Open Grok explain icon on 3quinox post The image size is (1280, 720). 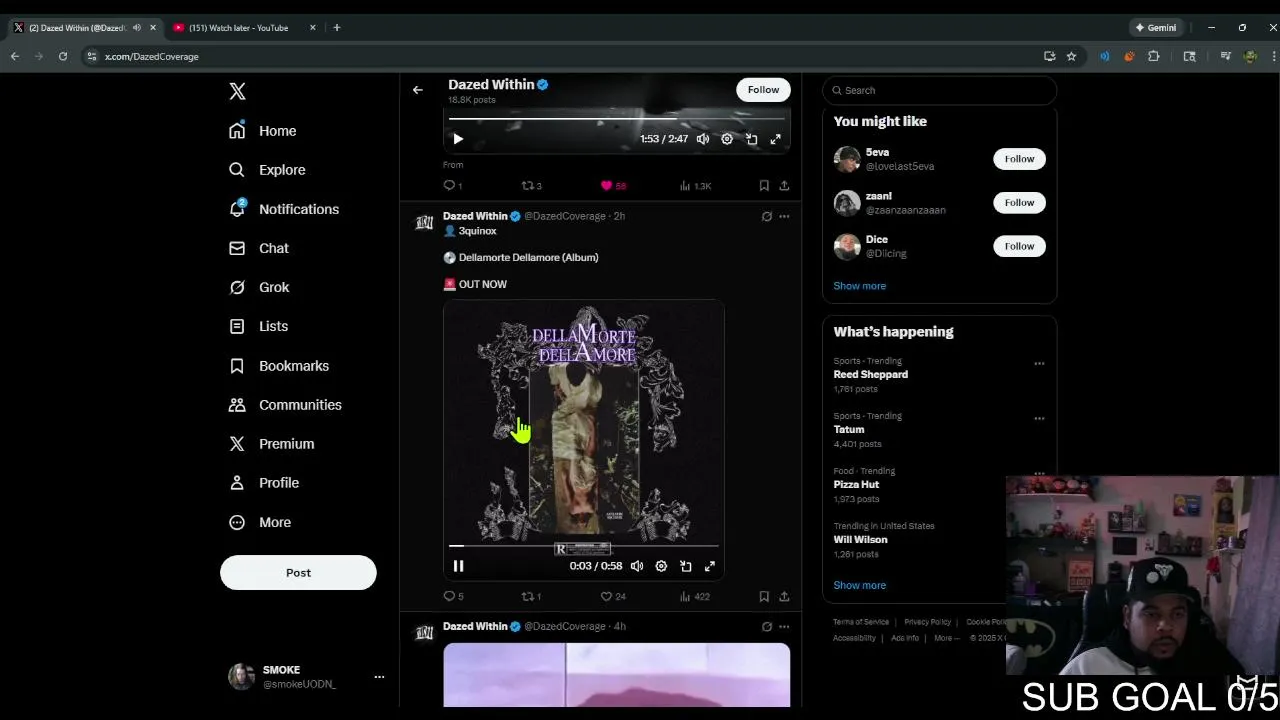coord(767,216)
